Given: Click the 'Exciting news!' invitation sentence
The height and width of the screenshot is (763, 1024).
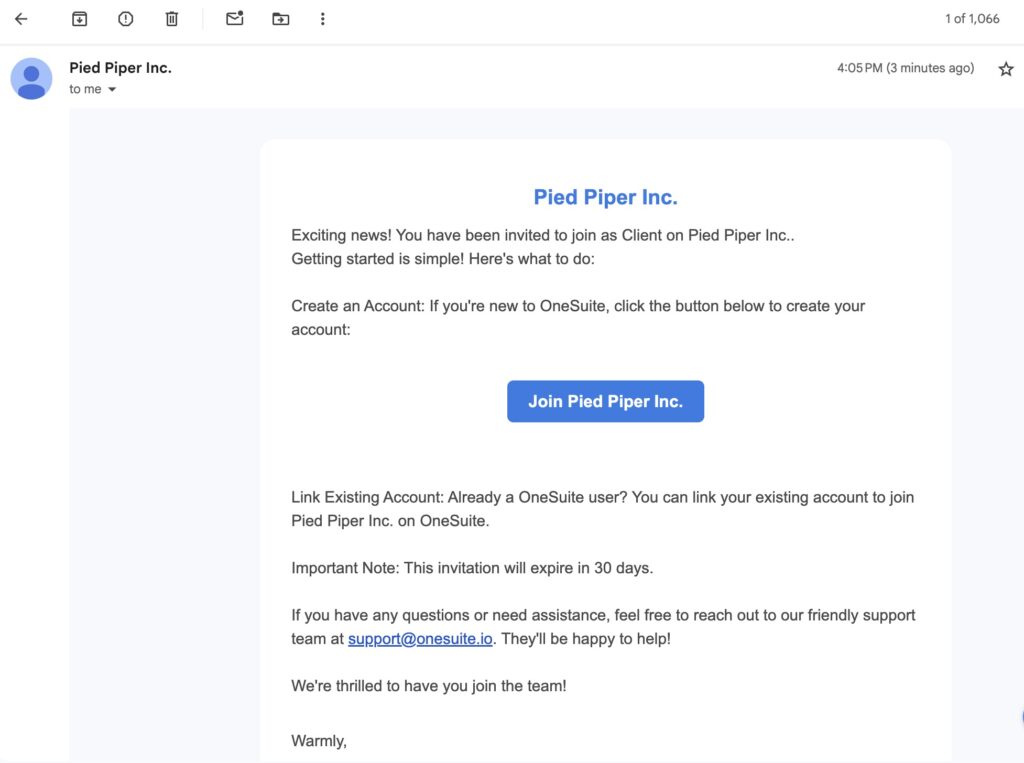Looking at the screenshot, I should 541,236.
